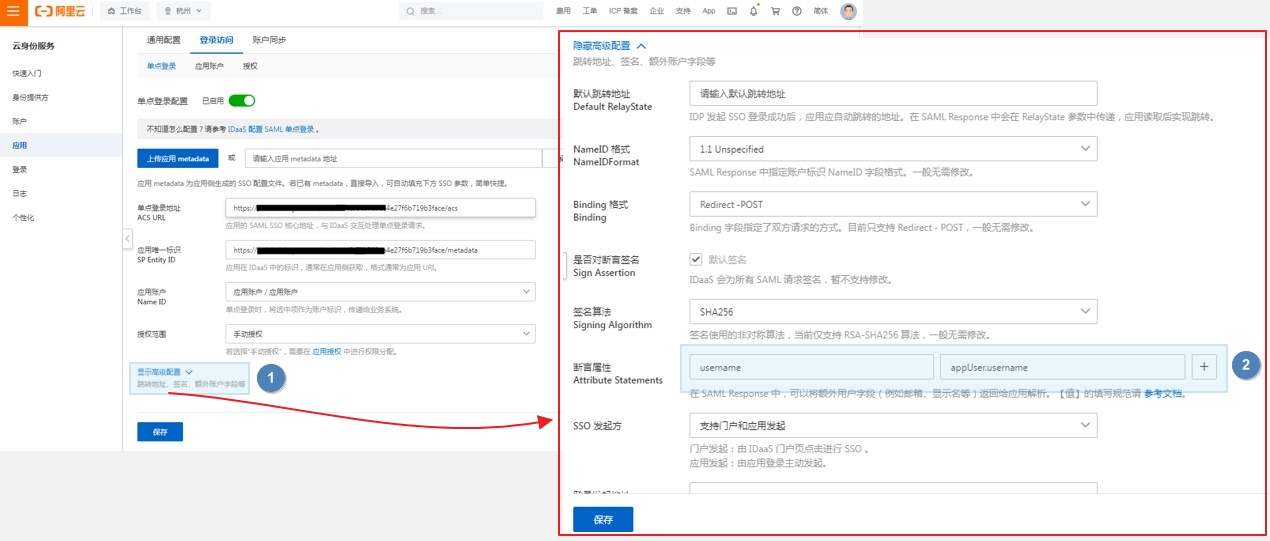This screenshot has width=1270, height=541.
Task: Open the help question mark icon
Action: [797, 11]
